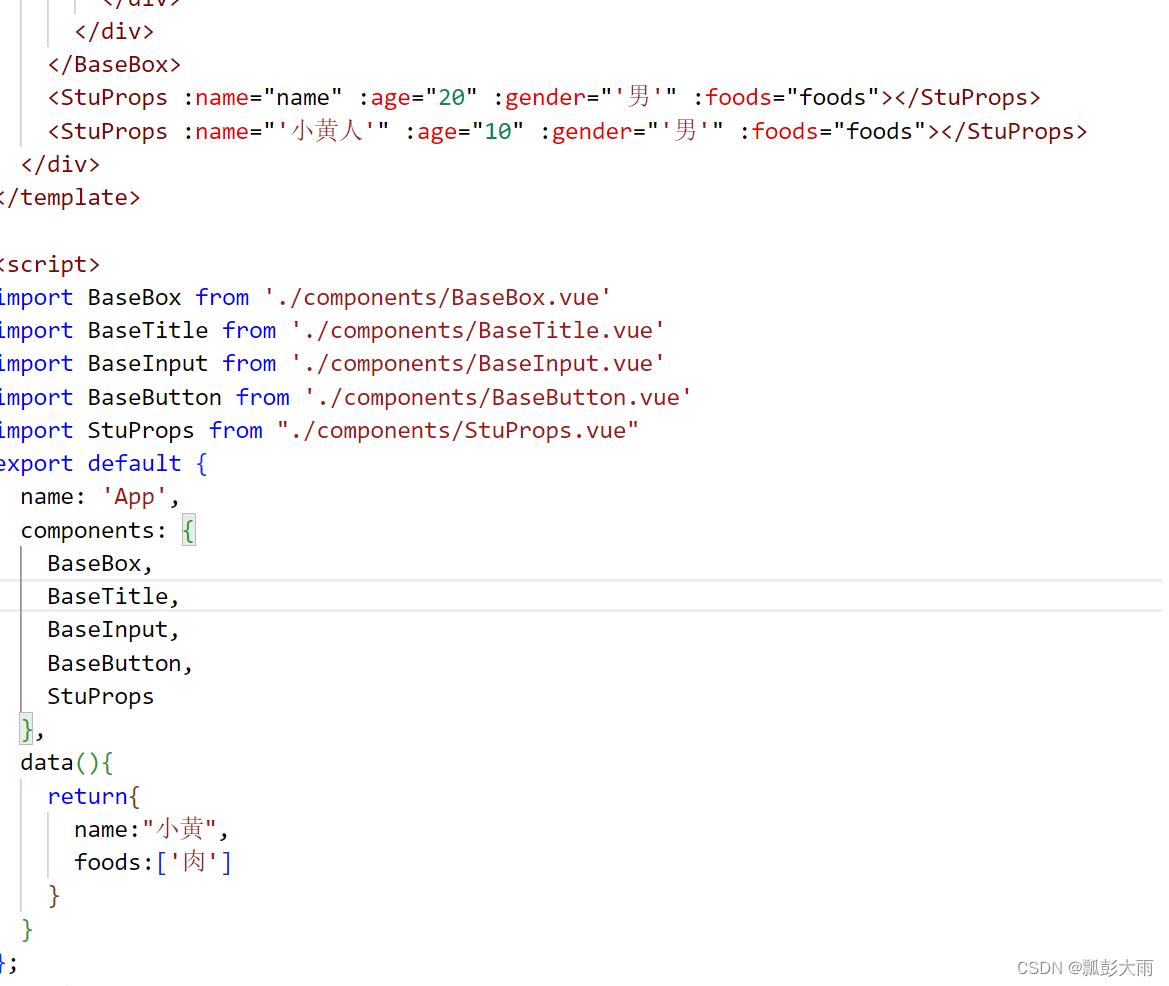
Task: Click the name: 'App' property value
Action: click(133, 495)
